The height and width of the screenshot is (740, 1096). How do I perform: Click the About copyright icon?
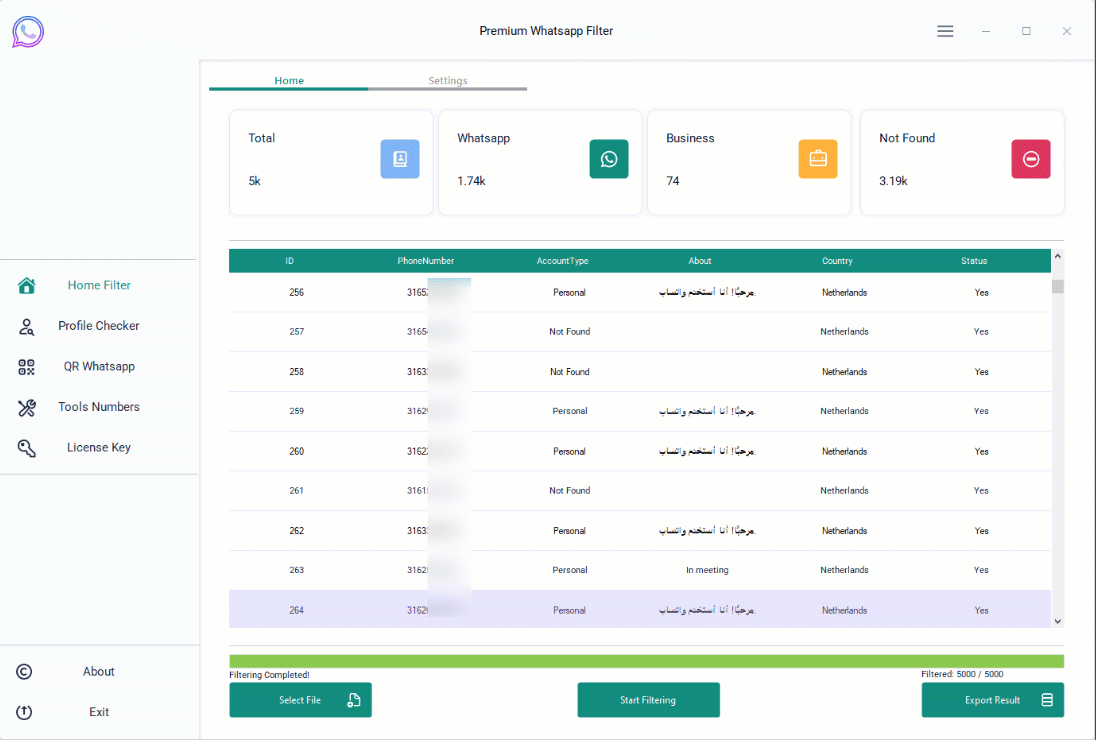[24, 672]
